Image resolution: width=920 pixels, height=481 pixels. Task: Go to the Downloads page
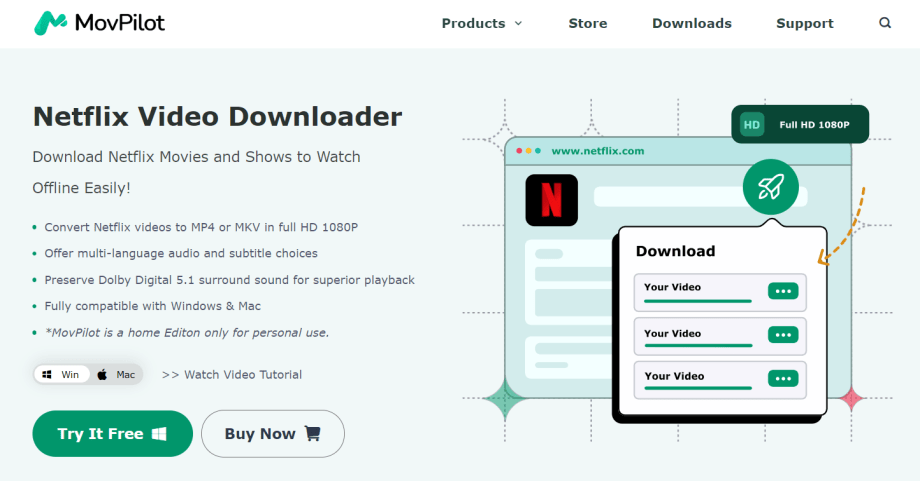point(692,23)
